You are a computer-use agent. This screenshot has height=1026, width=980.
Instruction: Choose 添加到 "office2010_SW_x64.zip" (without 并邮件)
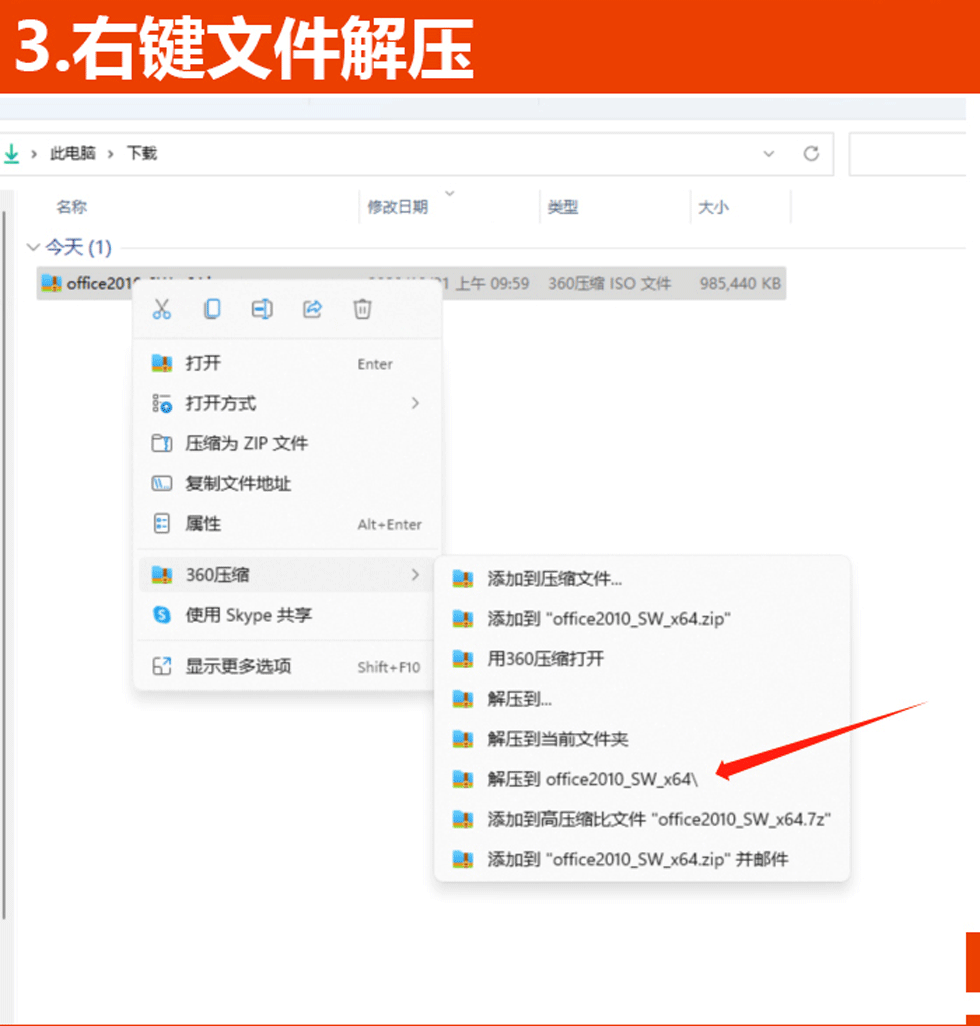point(642,618)
